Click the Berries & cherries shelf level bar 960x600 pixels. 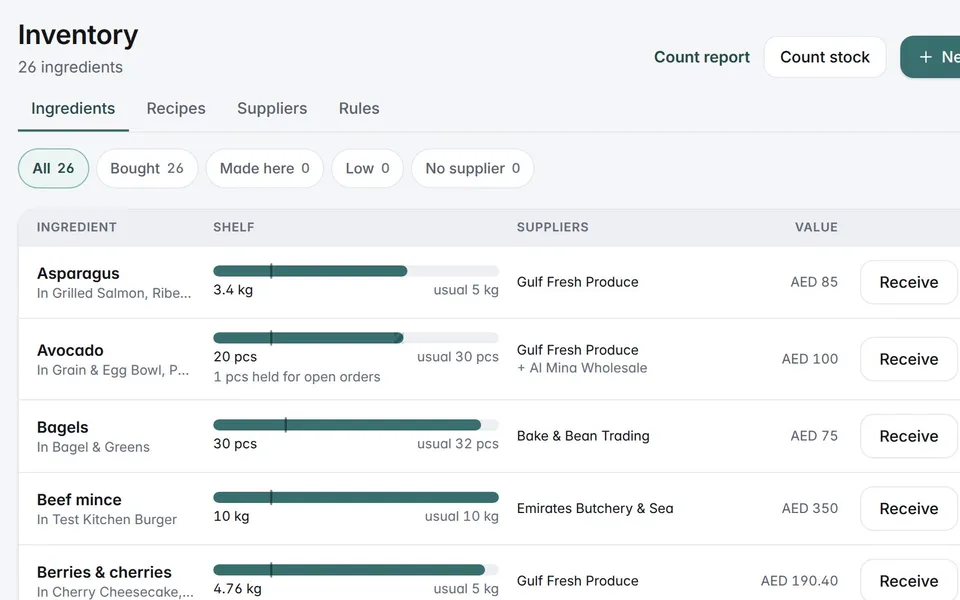coord(356,570)
